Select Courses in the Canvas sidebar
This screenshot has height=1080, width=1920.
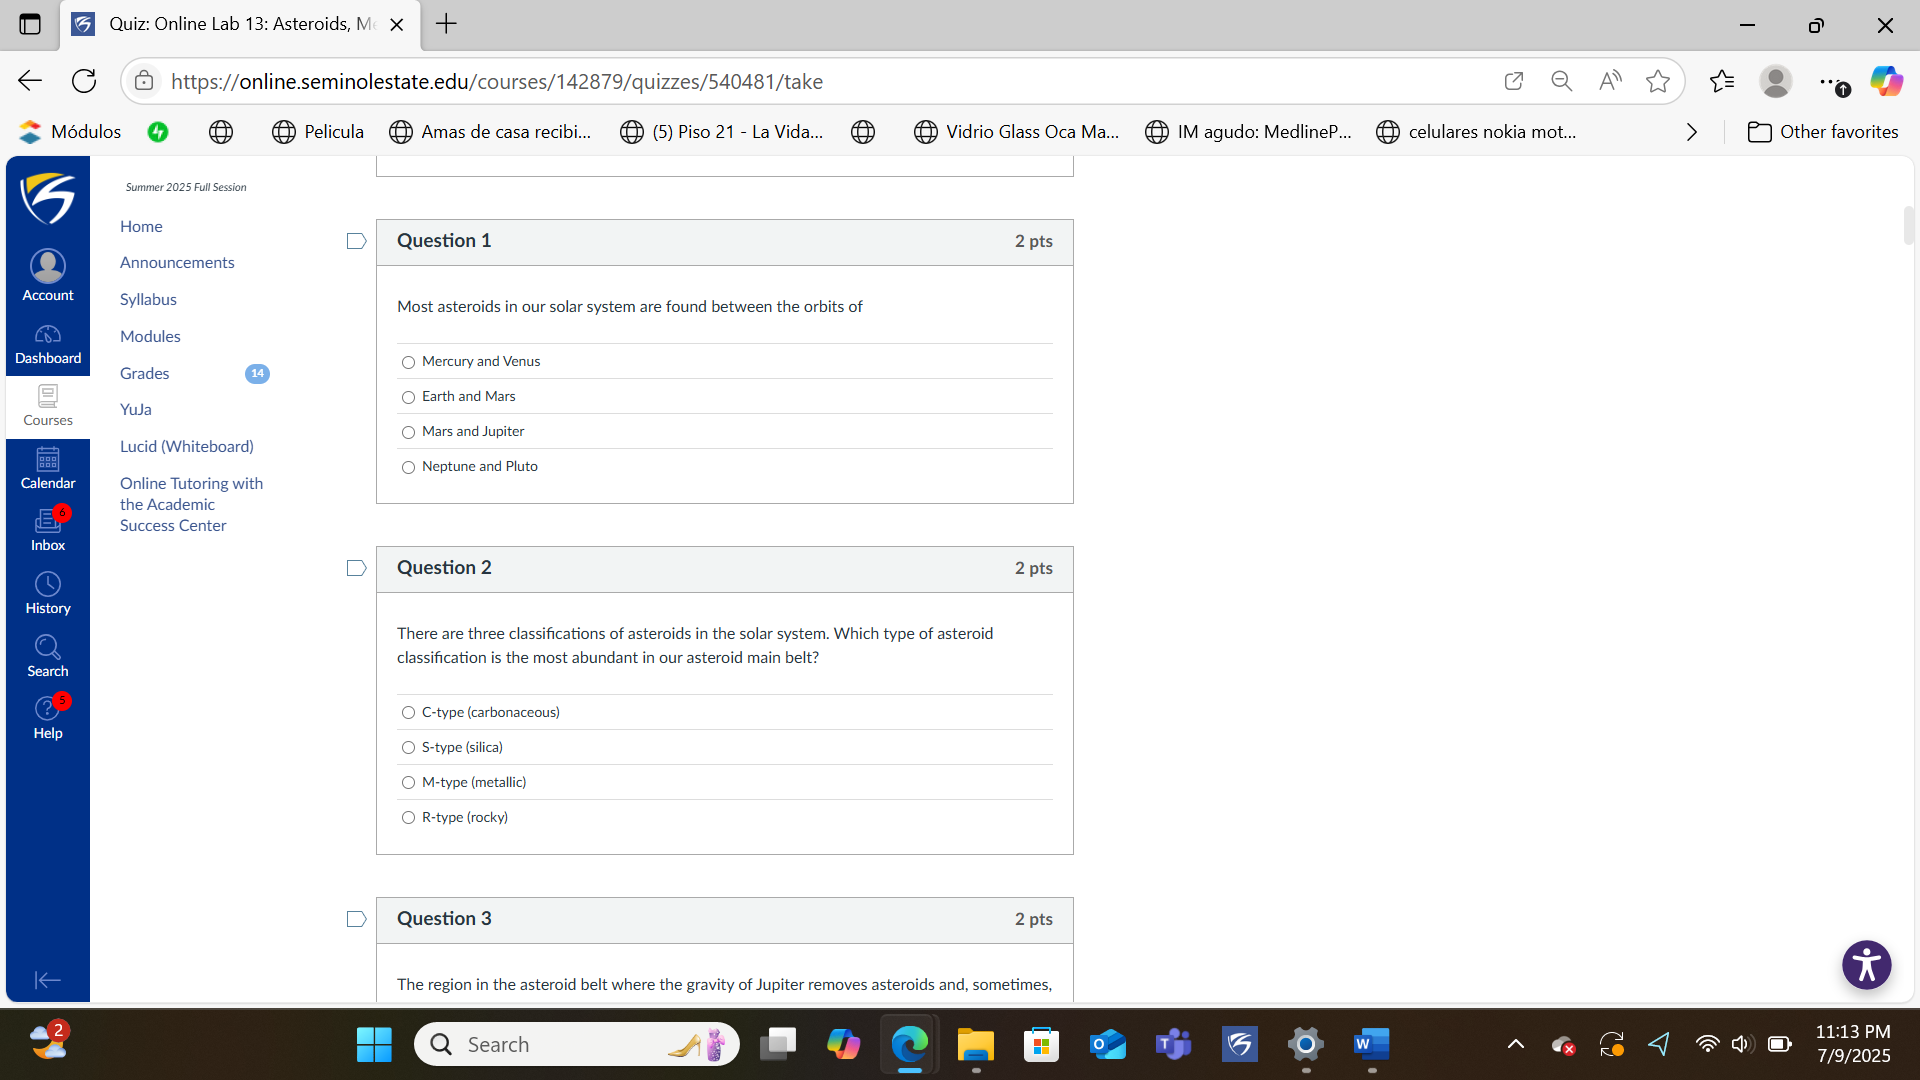point(47,406)
